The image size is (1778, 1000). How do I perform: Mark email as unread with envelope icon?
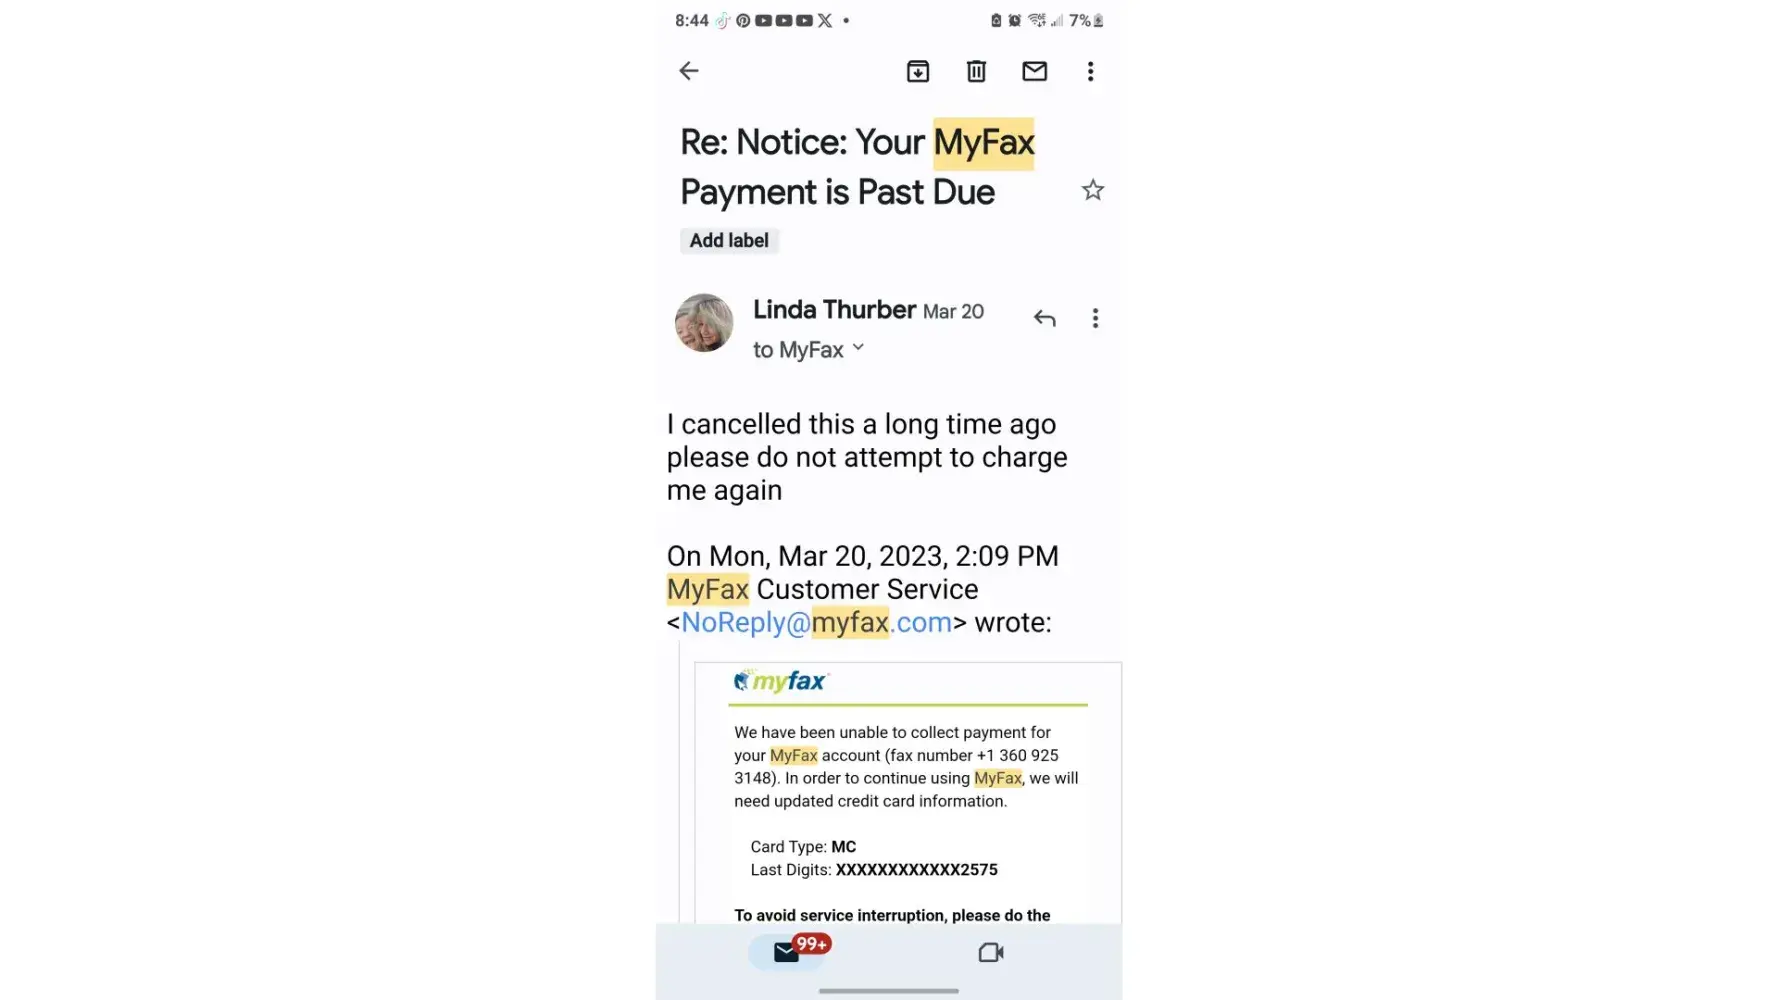coord(1034,71)
